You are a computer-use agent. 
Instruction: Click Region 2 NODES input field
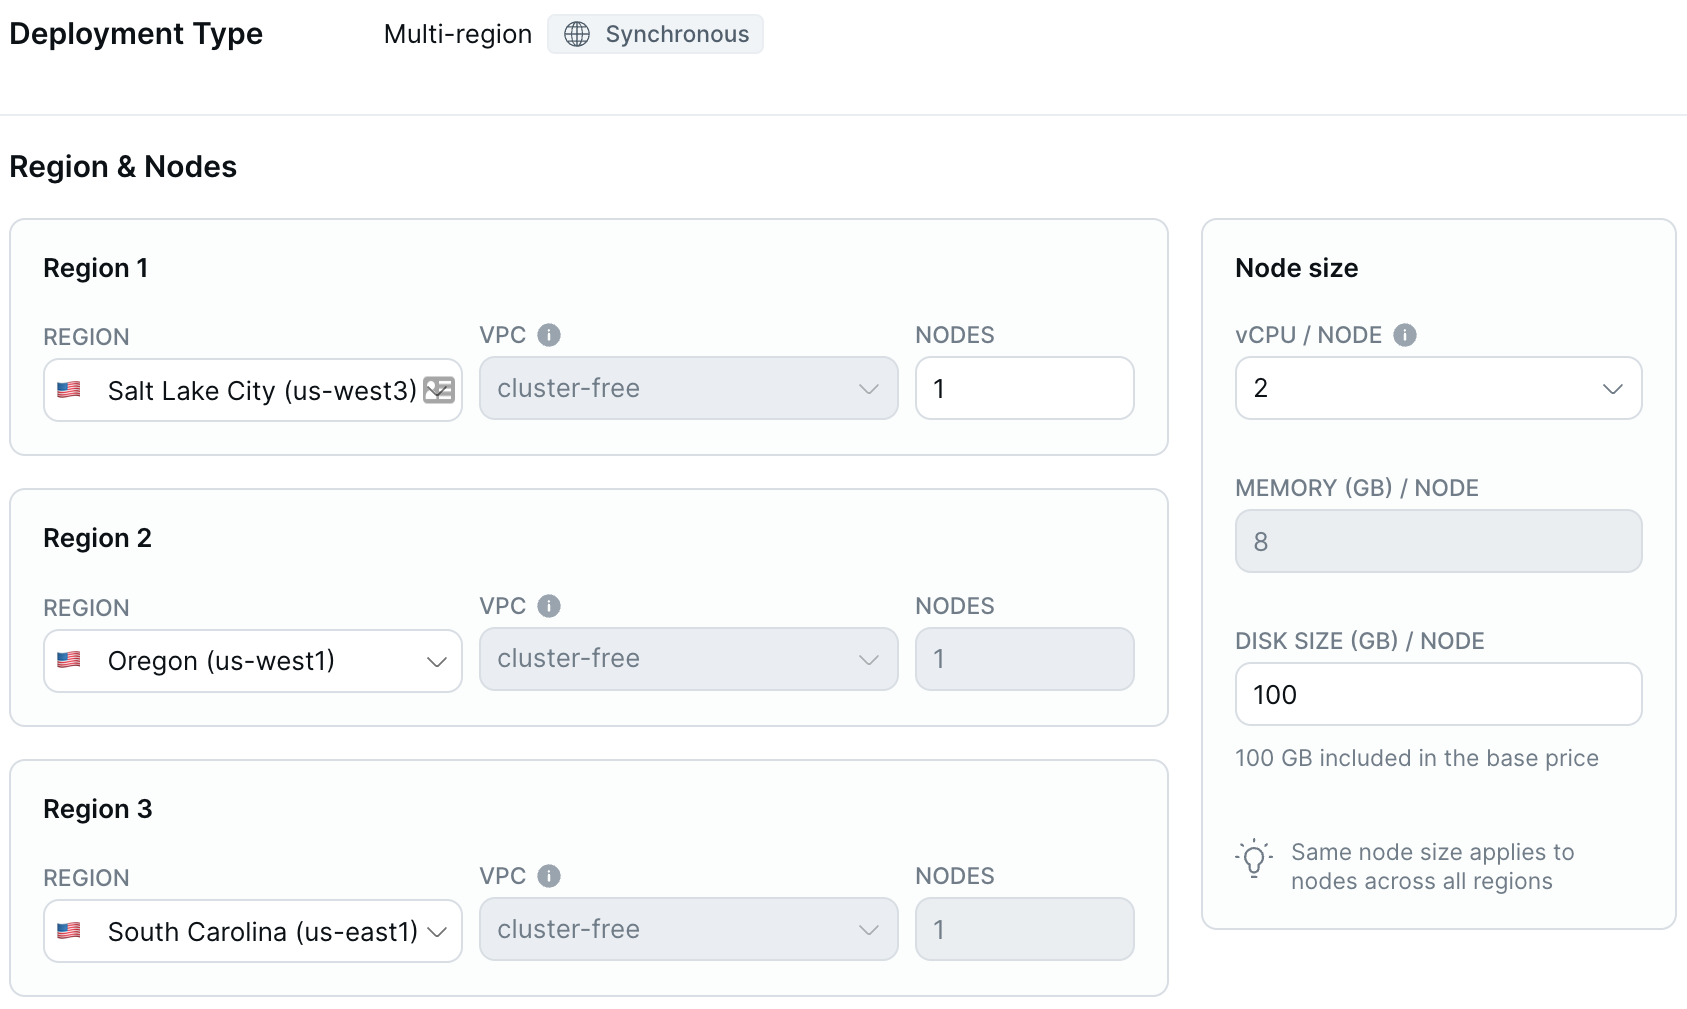1025,659
